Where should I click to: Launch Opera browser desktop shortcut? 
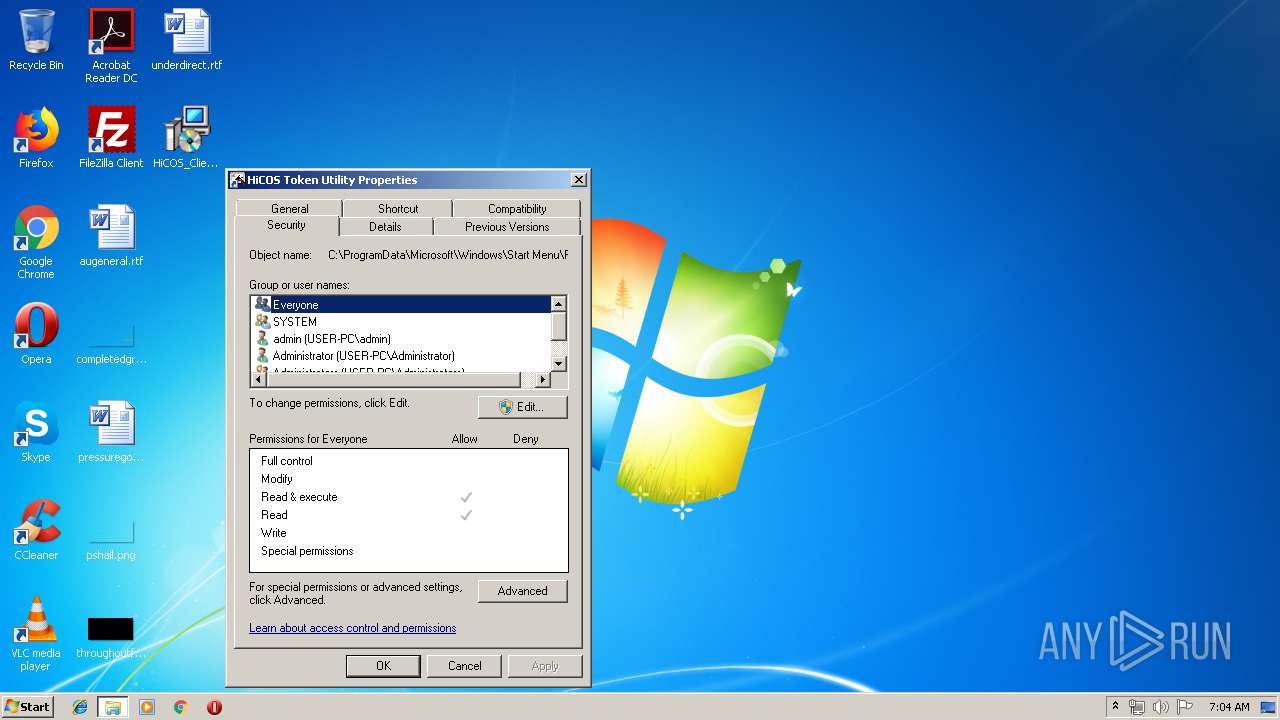coord(36,334)
